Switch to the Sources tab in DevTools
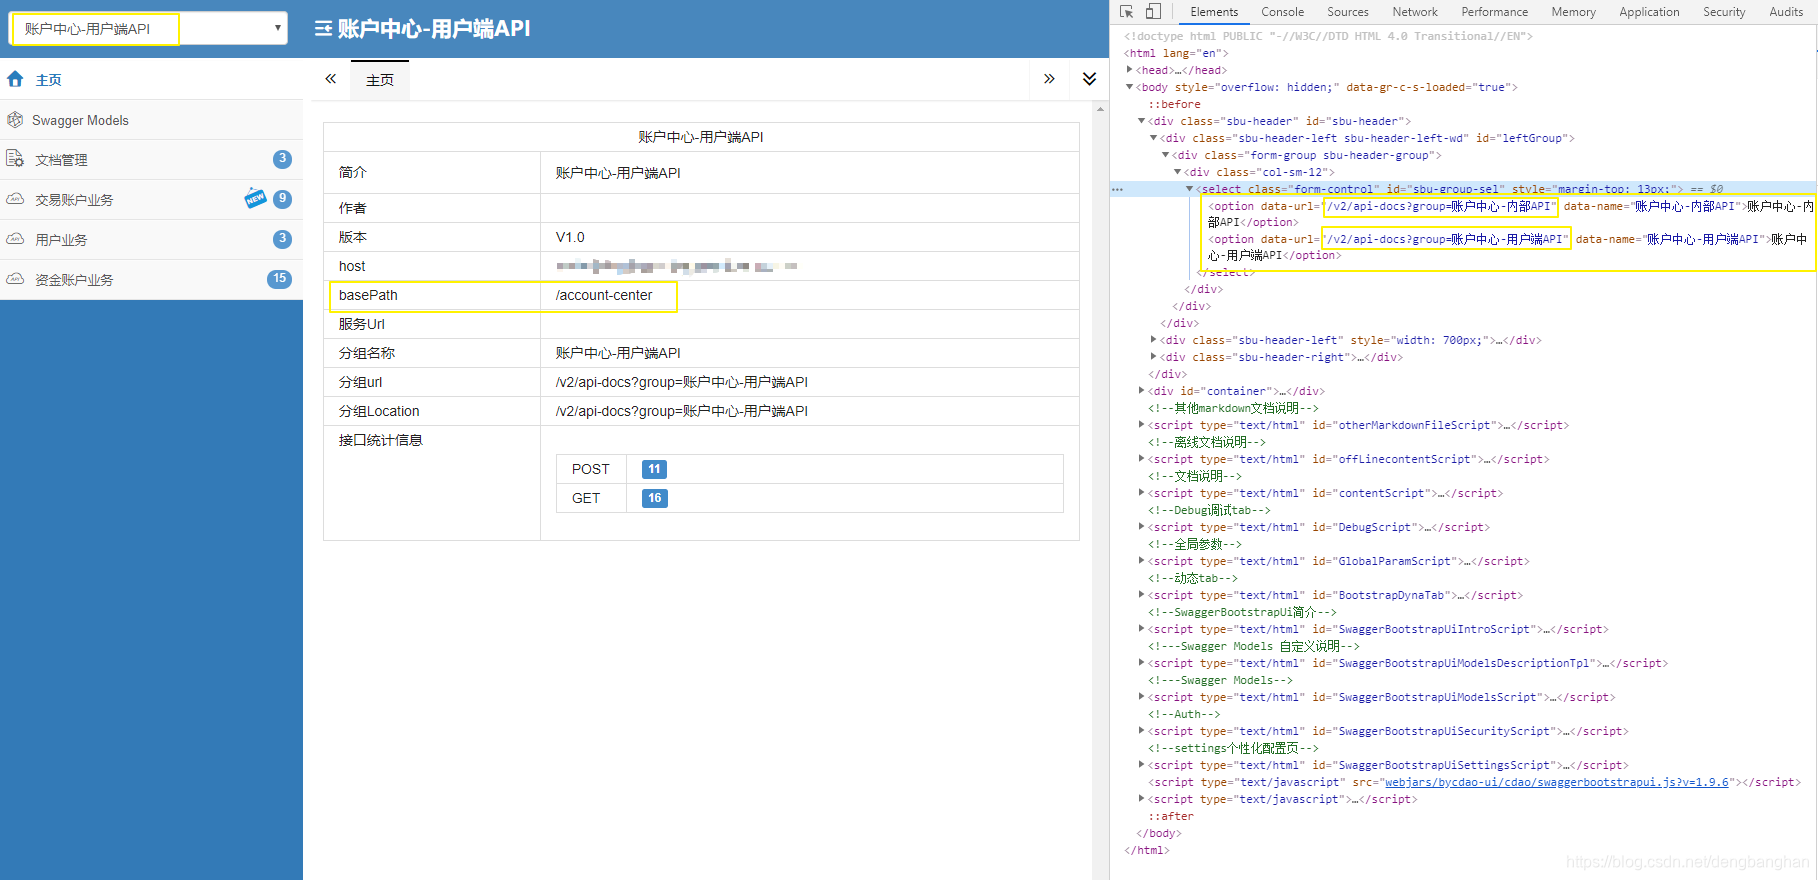Viewport: 1818px width, 880px height. coord(1348,12)
